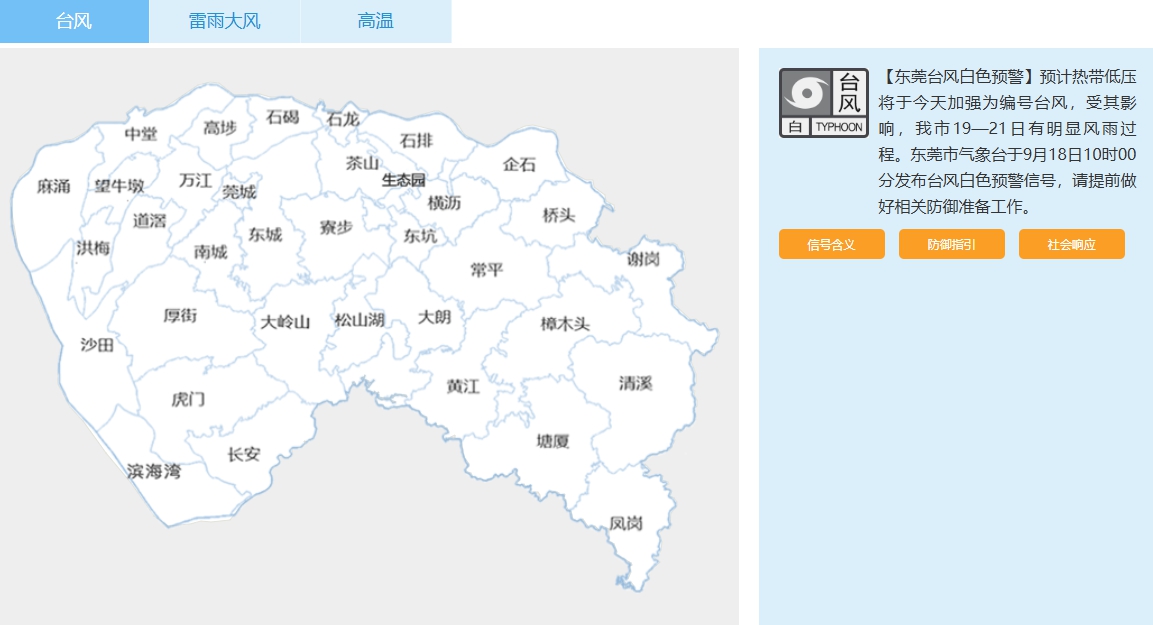Open the 防御指引 button

[951, 244]
